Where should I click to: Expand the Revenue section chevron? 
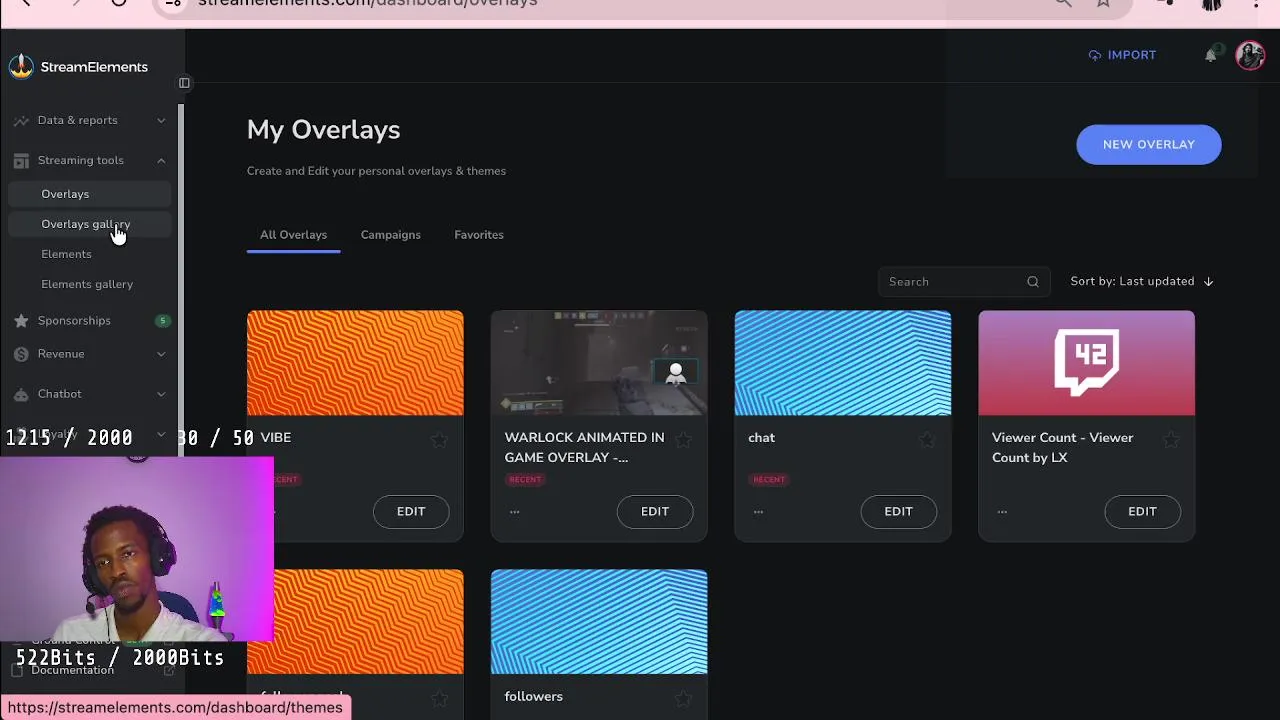point(161,354)
